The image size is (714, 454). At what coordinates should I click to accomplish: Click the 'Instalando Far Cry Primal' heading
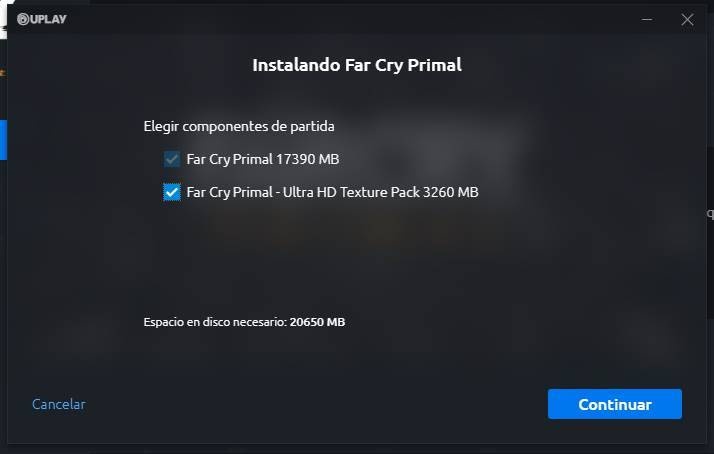pos(357,66)
